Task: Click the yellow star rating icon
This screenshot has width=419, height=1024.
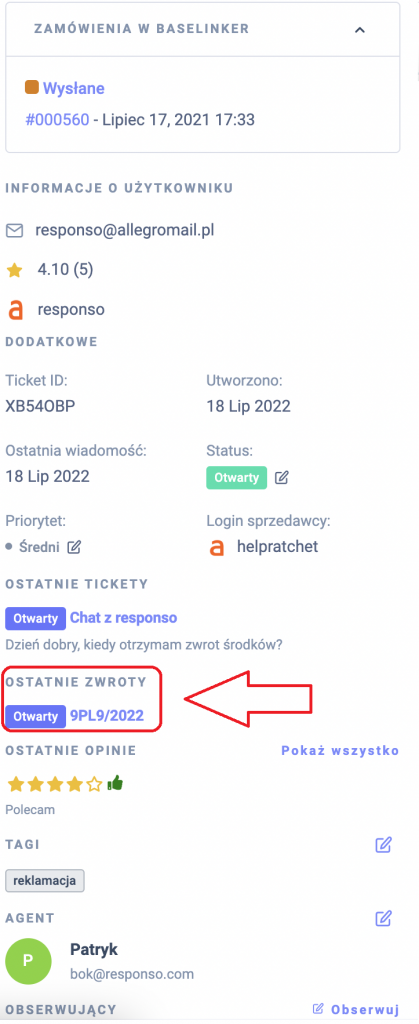Action: pyautogui.click(x=14, y=270)
